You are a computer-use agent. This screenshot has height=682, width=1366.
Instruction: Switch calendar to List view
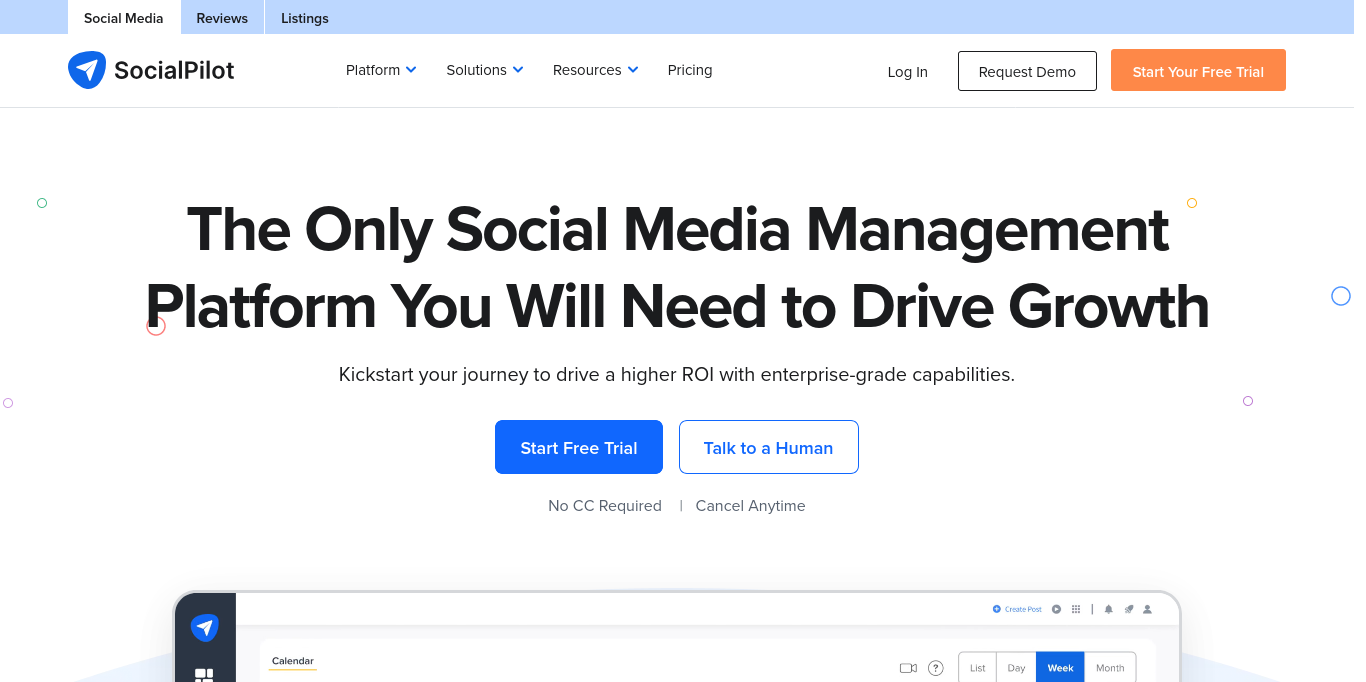point(977,668)
